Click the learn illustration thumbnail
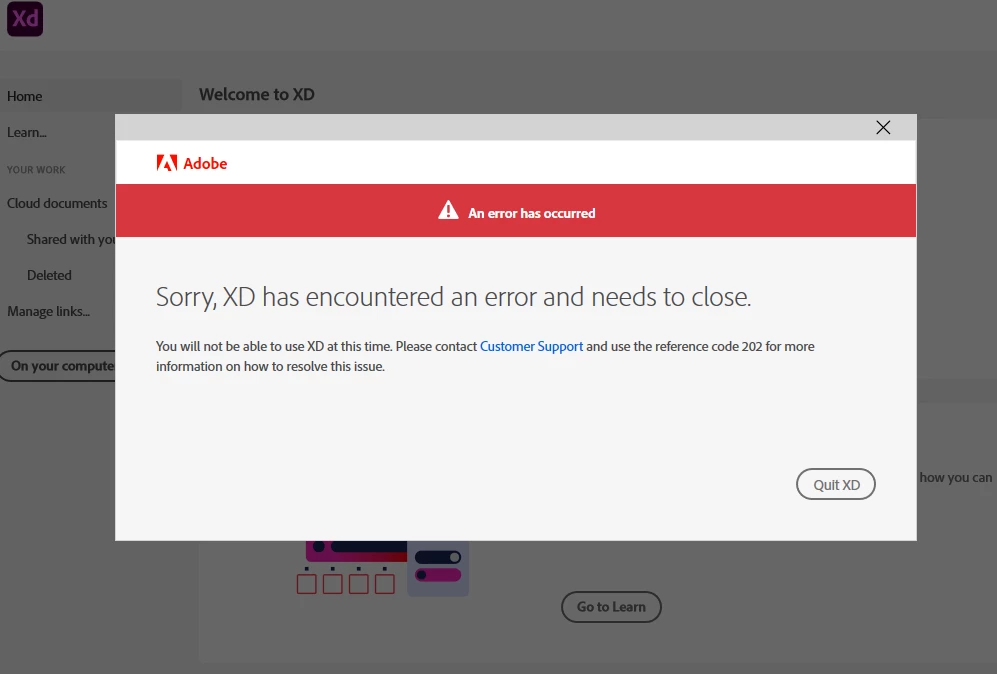 [383, 568]
